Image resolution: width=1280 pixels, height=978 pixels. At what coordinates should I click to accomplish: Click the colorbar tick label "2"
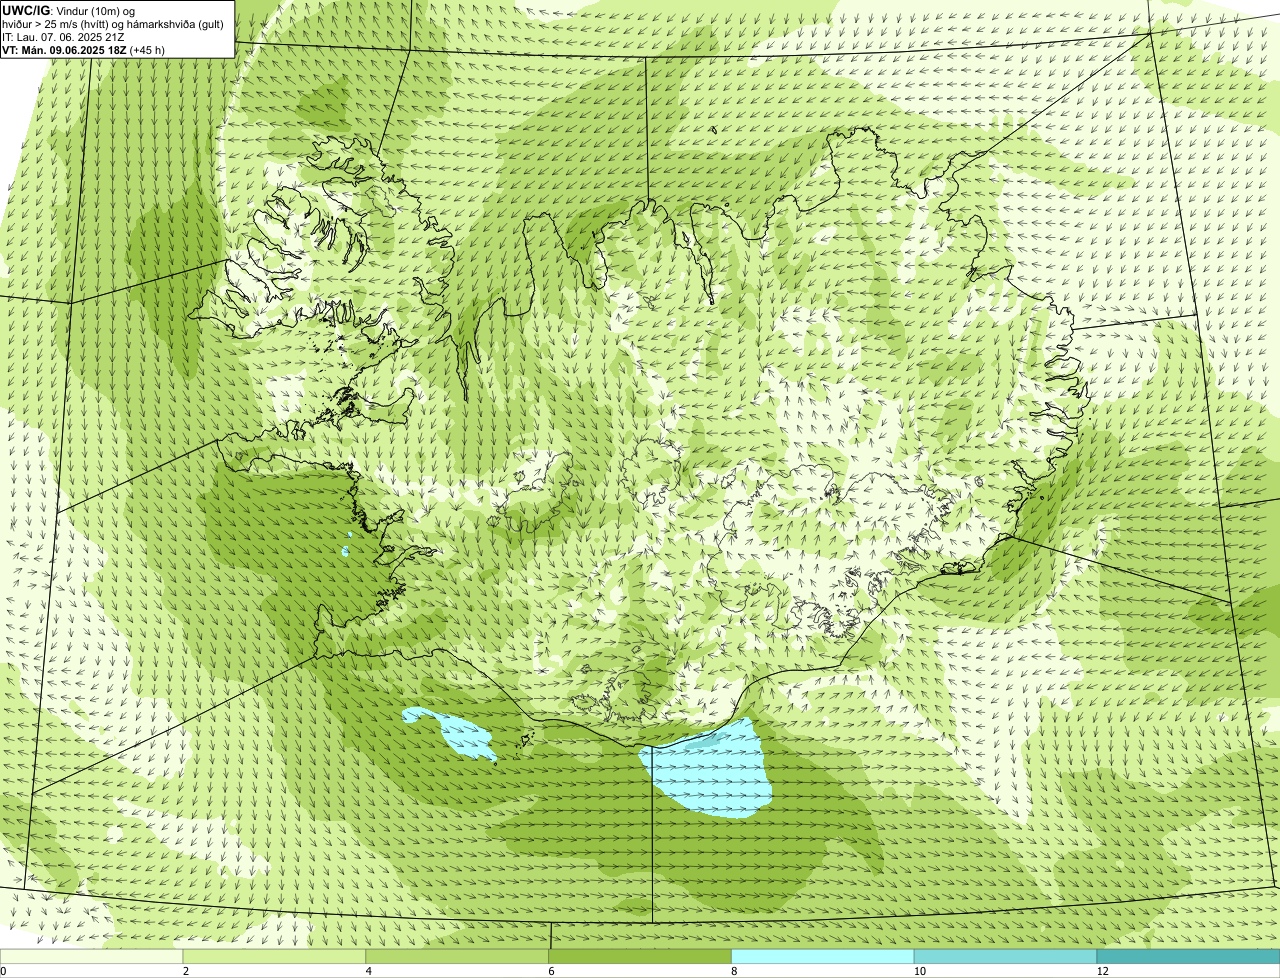pyautogui.click(x=186, y=971)
